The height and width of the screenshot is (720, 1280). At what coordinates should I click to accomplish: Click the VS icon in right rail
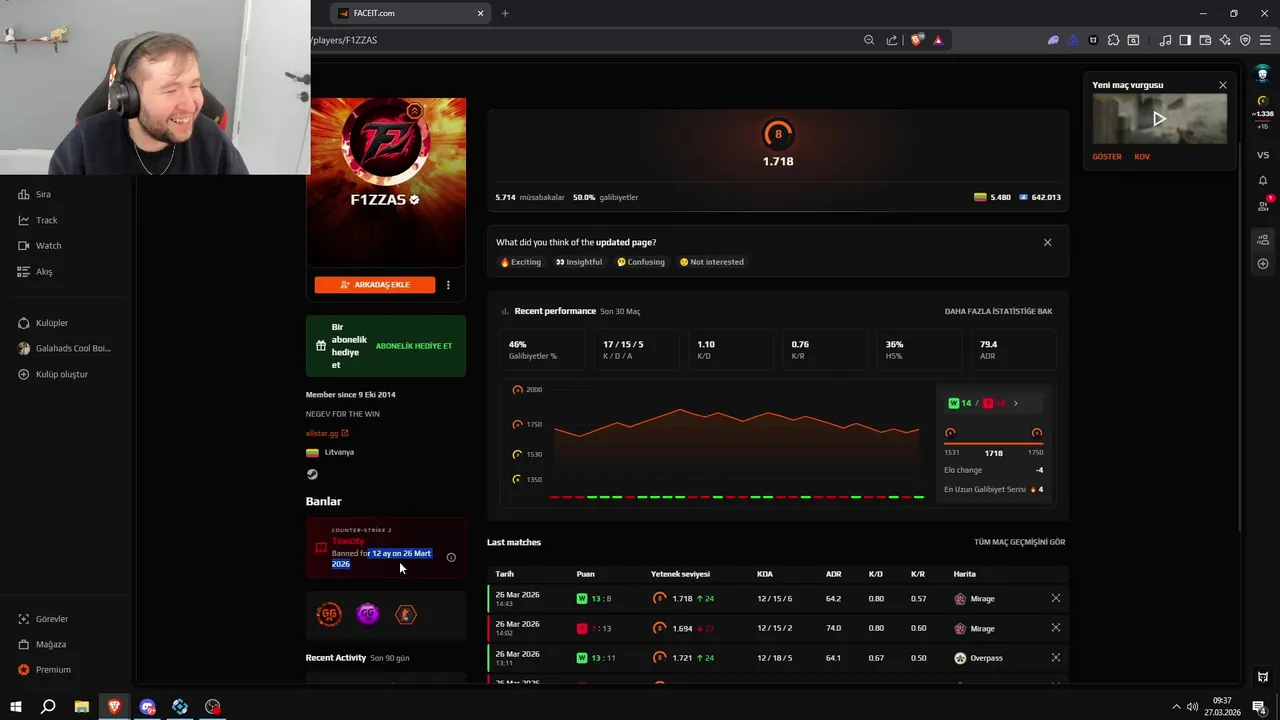tap(1263, 155)
